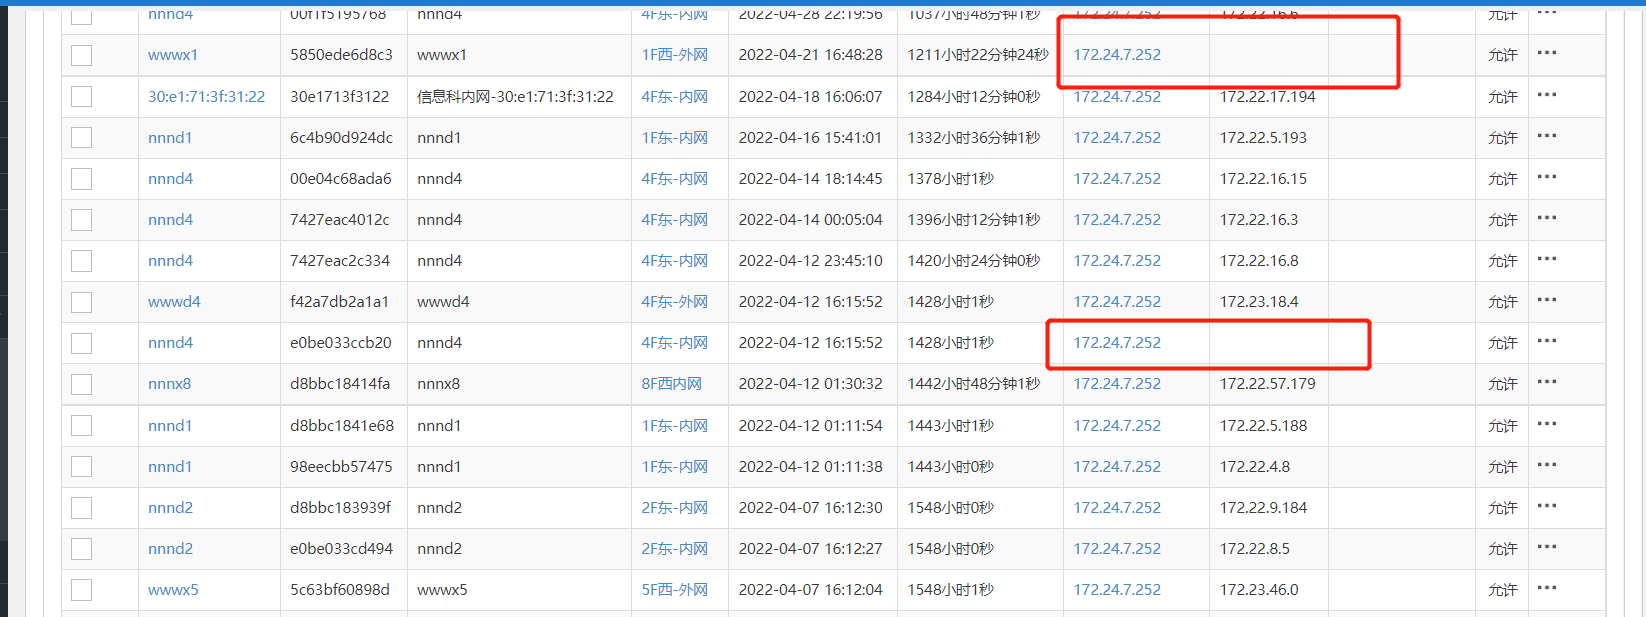The height and width of the screenshot is (617, 1646).
Task: Check the box for row 7427eac2c334
Action: point(82,261)
